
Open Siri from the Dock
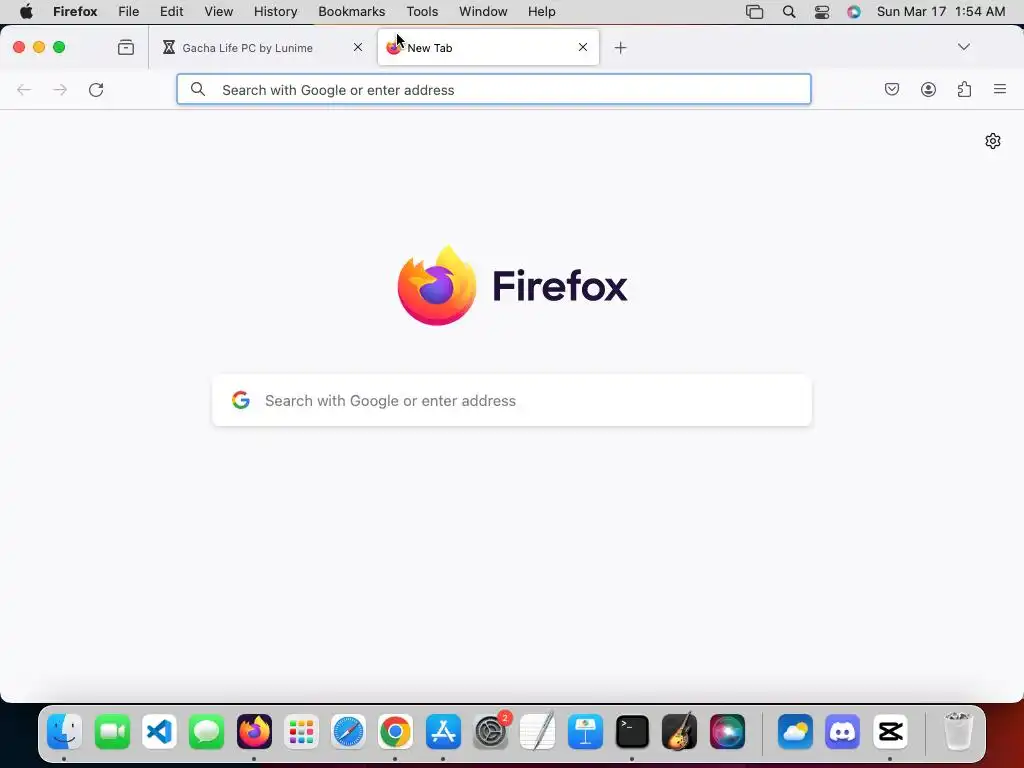727,731
